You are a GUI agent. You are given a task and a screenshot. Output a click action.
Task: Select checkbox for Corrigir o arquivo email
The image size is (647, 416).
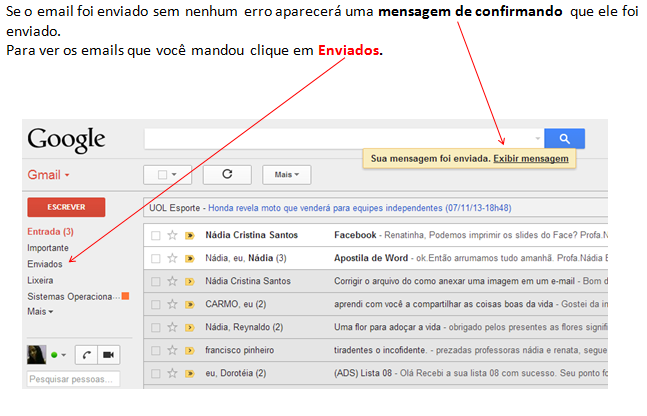click(156, 282)
